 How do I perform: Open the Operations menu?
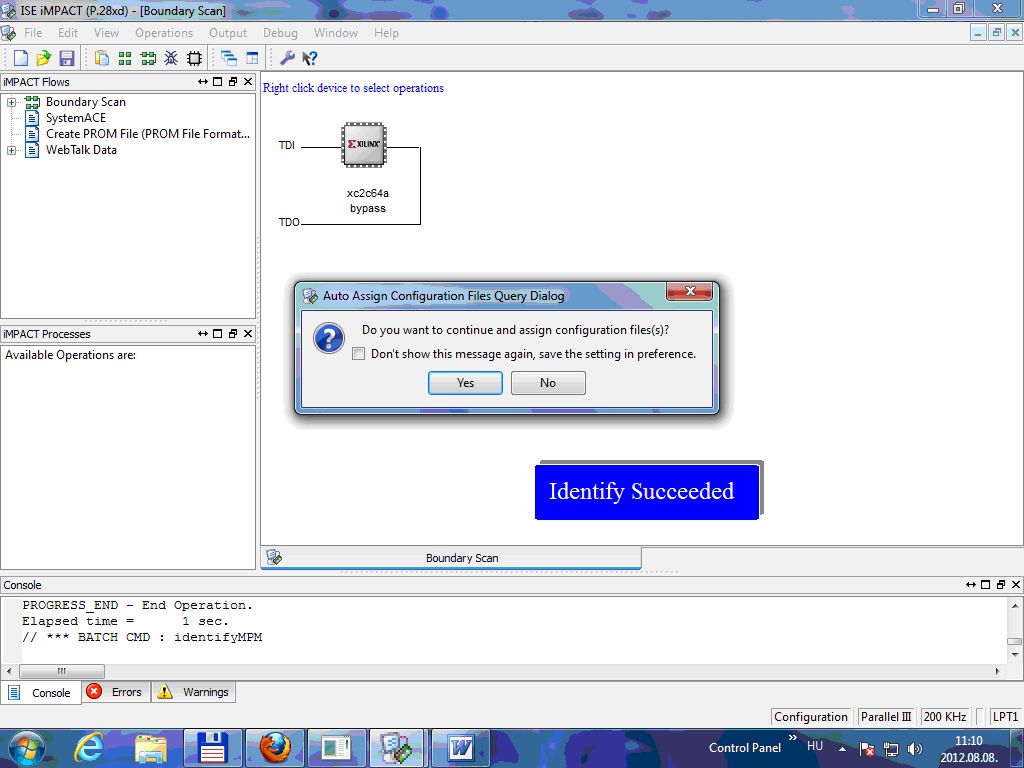click(x=164, y=33)
